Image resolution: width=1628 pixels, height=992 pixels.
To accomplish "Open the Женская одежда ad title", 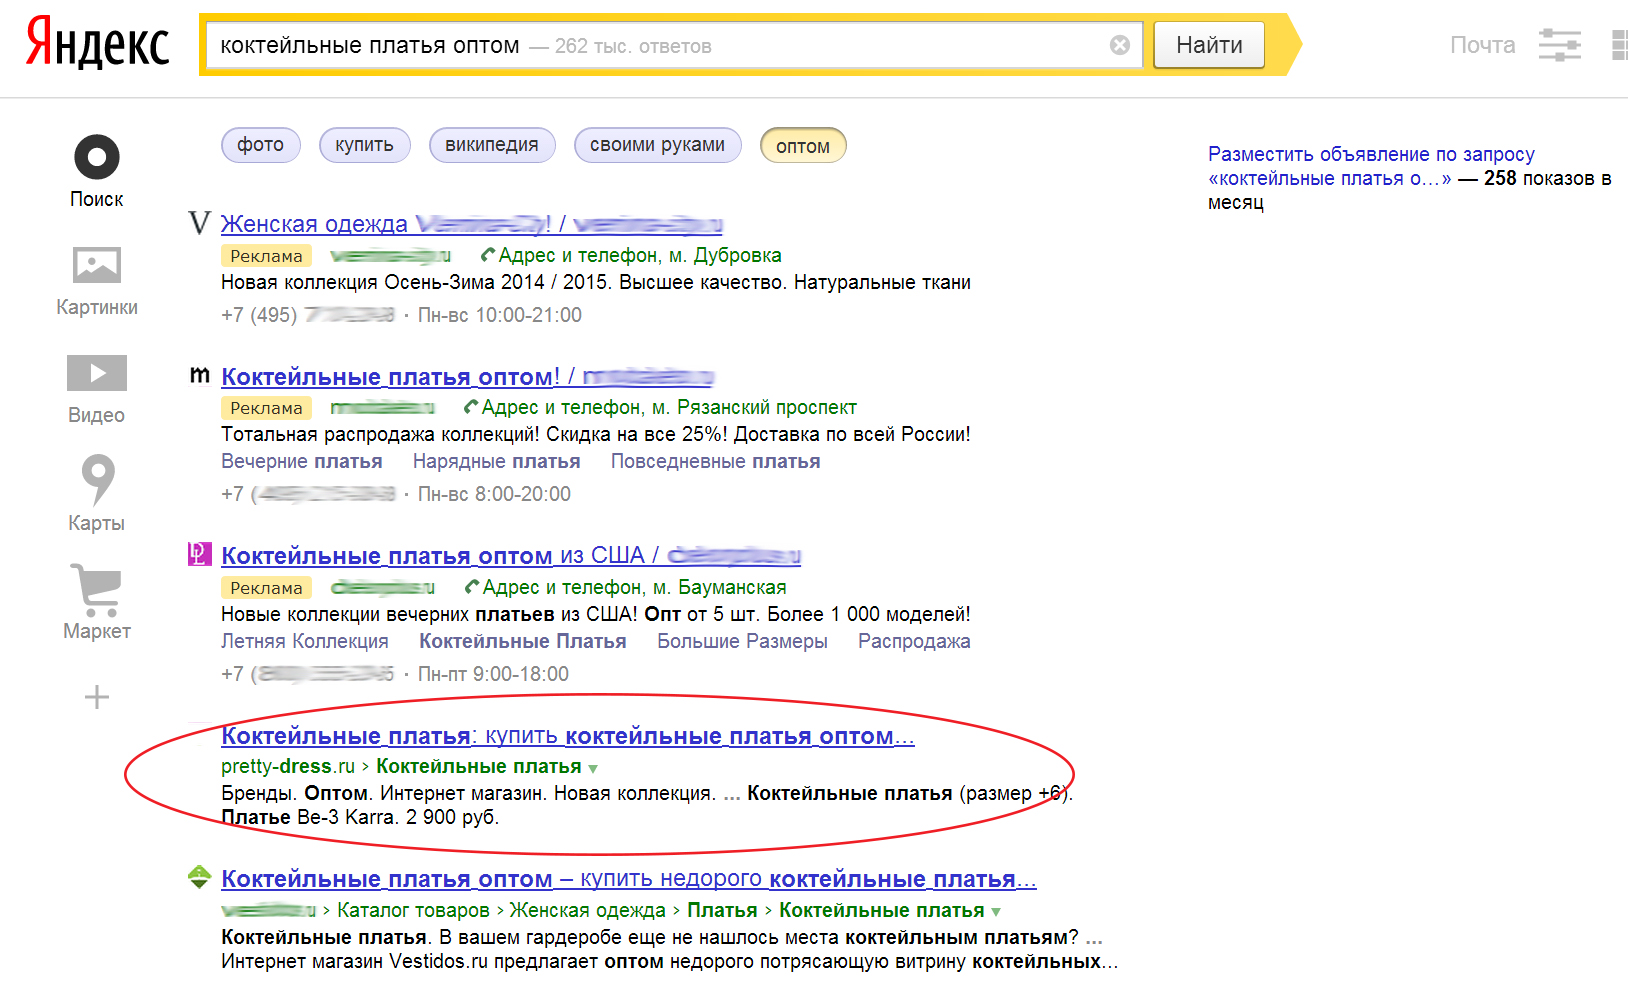I will point(472,224).
